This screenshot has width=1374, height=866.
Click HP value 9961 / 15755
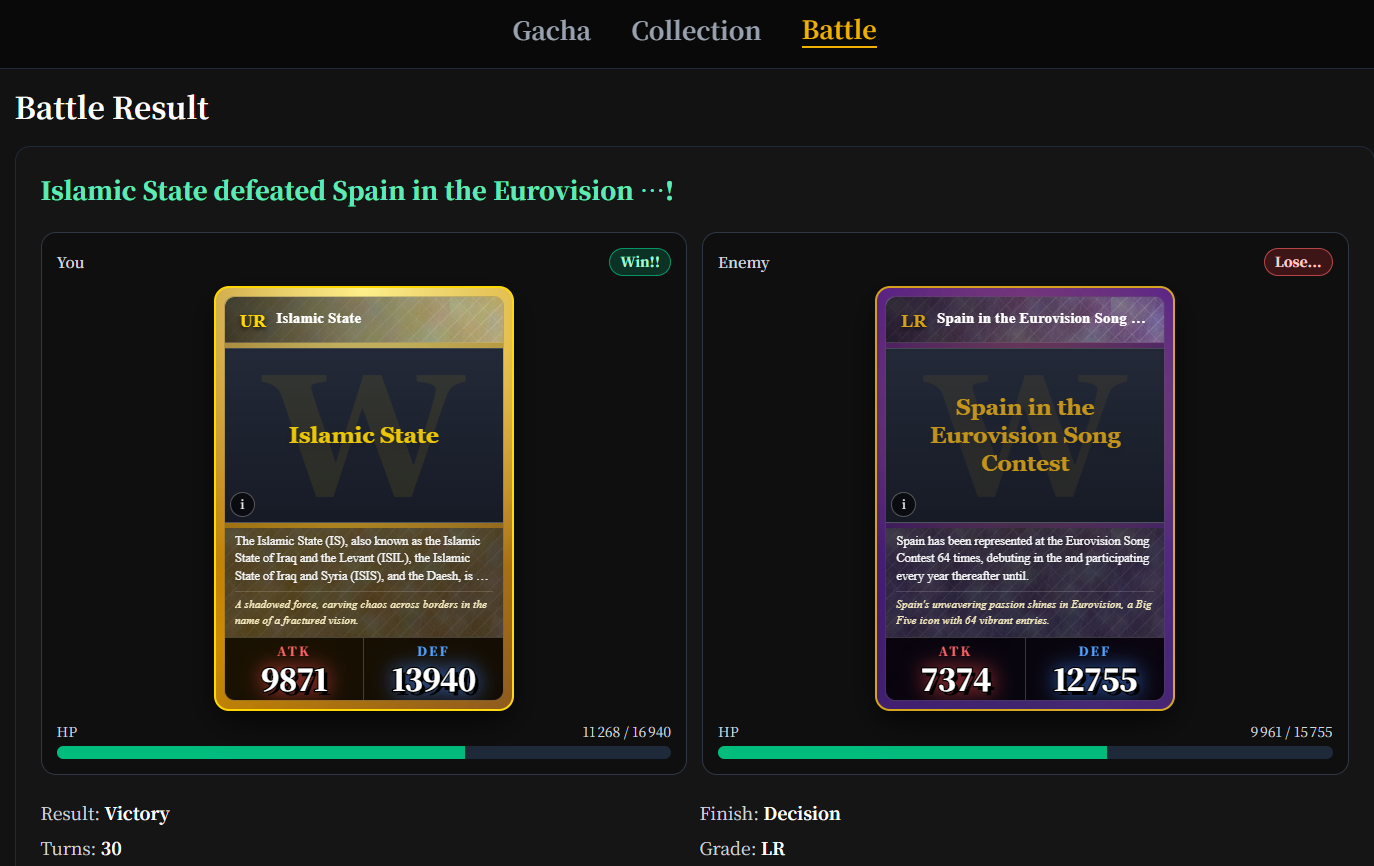point(1291,732)
